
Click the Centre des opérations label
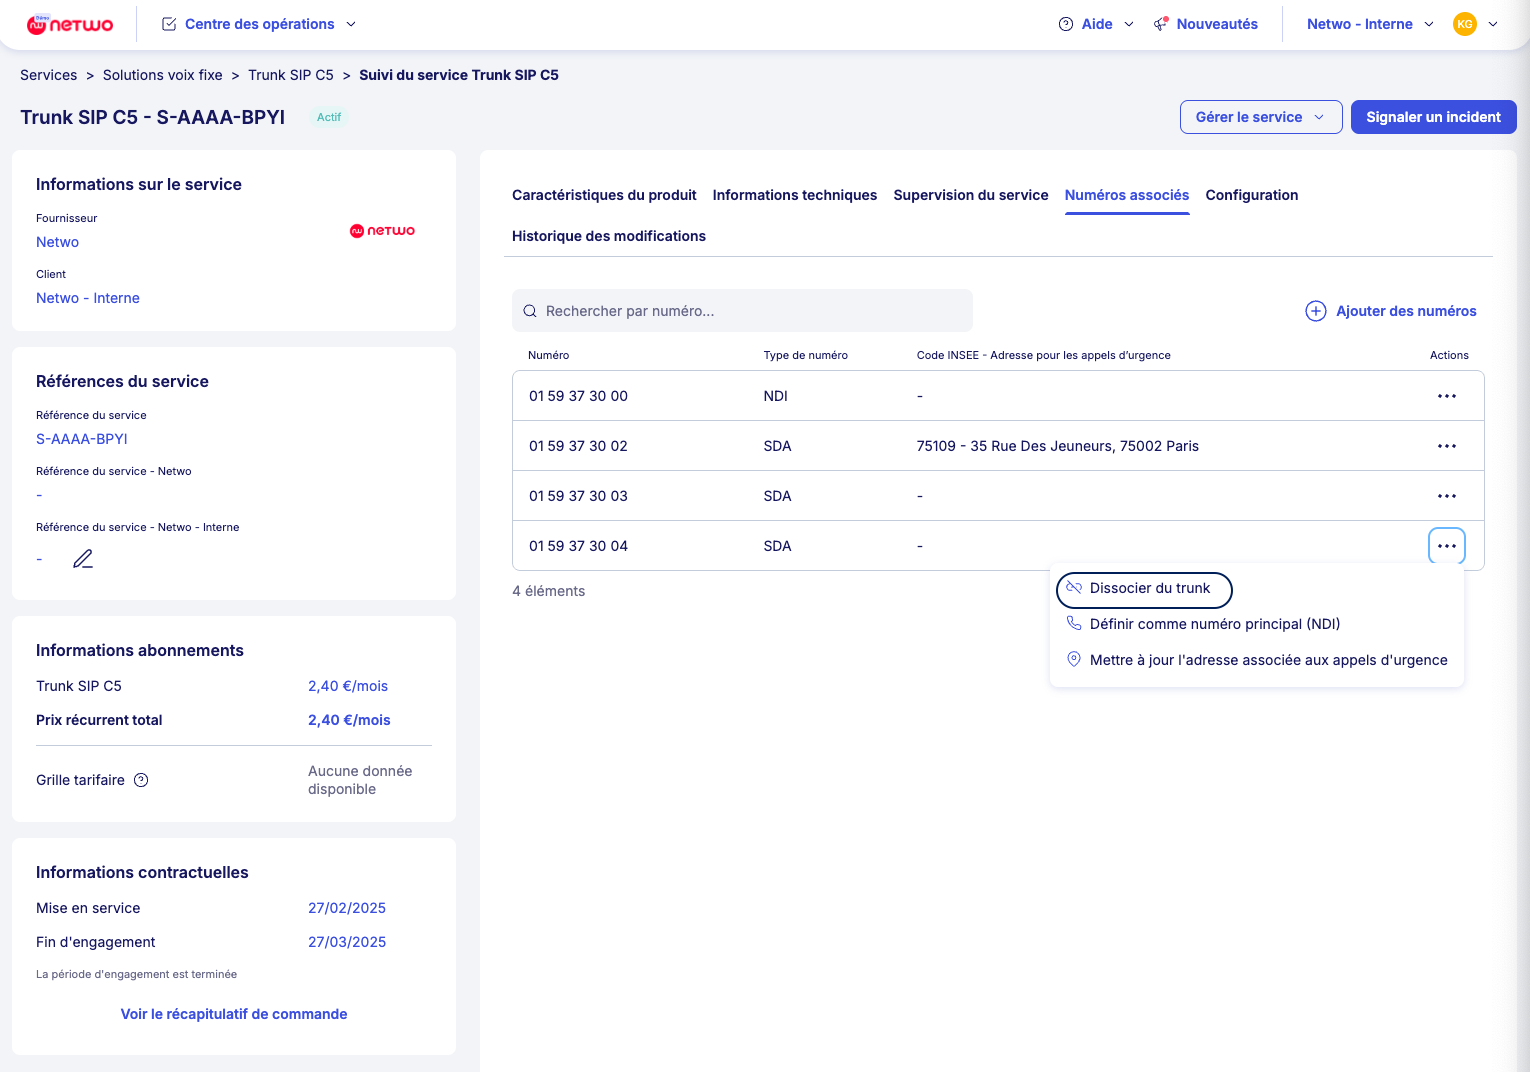coord(260,24)
